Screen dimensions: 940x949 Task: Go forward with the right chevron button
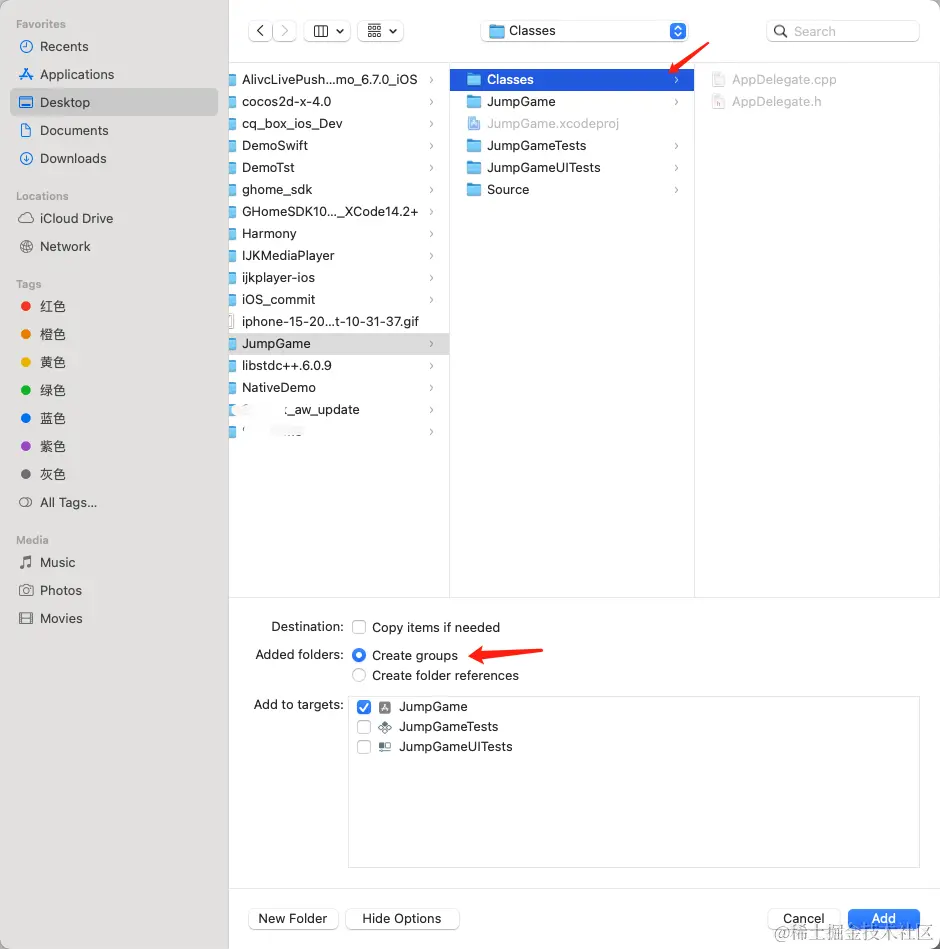[284, 31]
